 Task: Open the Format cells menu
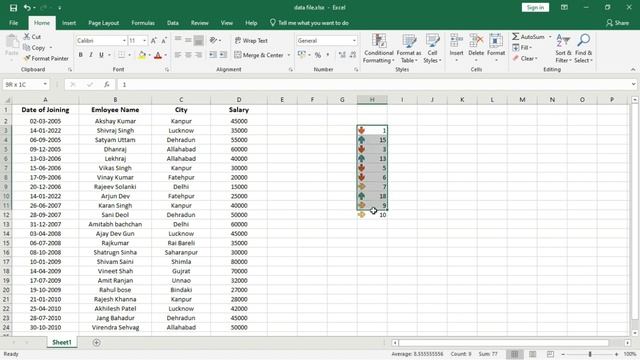496,49
